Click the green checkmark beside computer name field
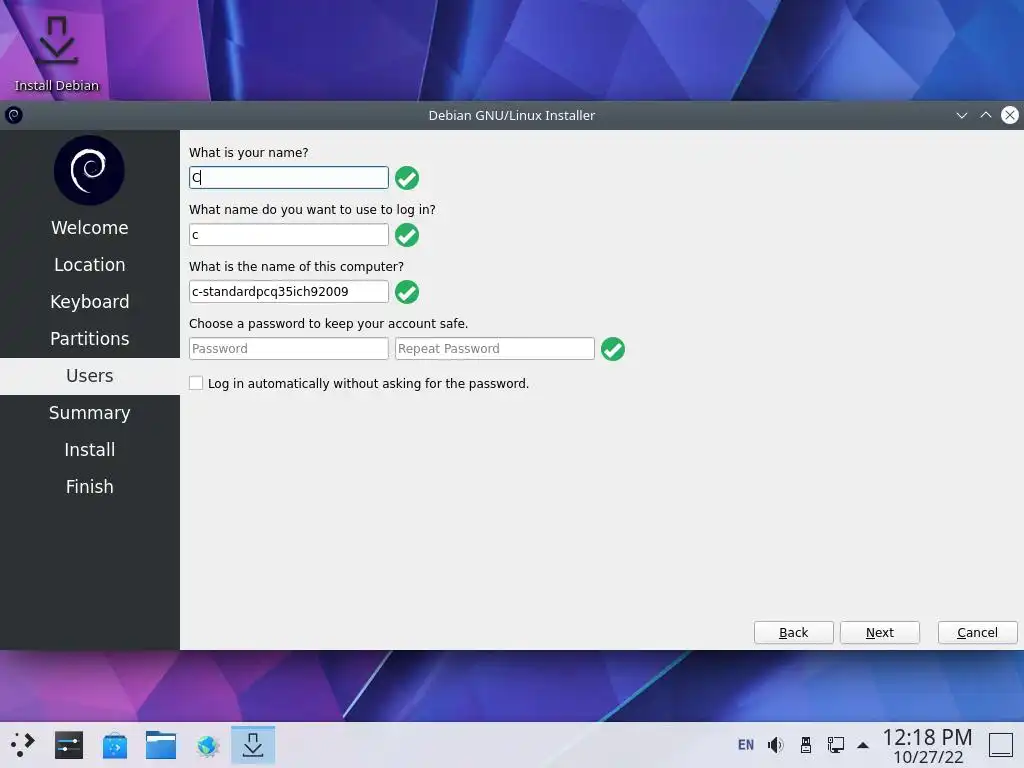Image resolution: width=1024 pixels, height=768 pixels. click(407, 292)
